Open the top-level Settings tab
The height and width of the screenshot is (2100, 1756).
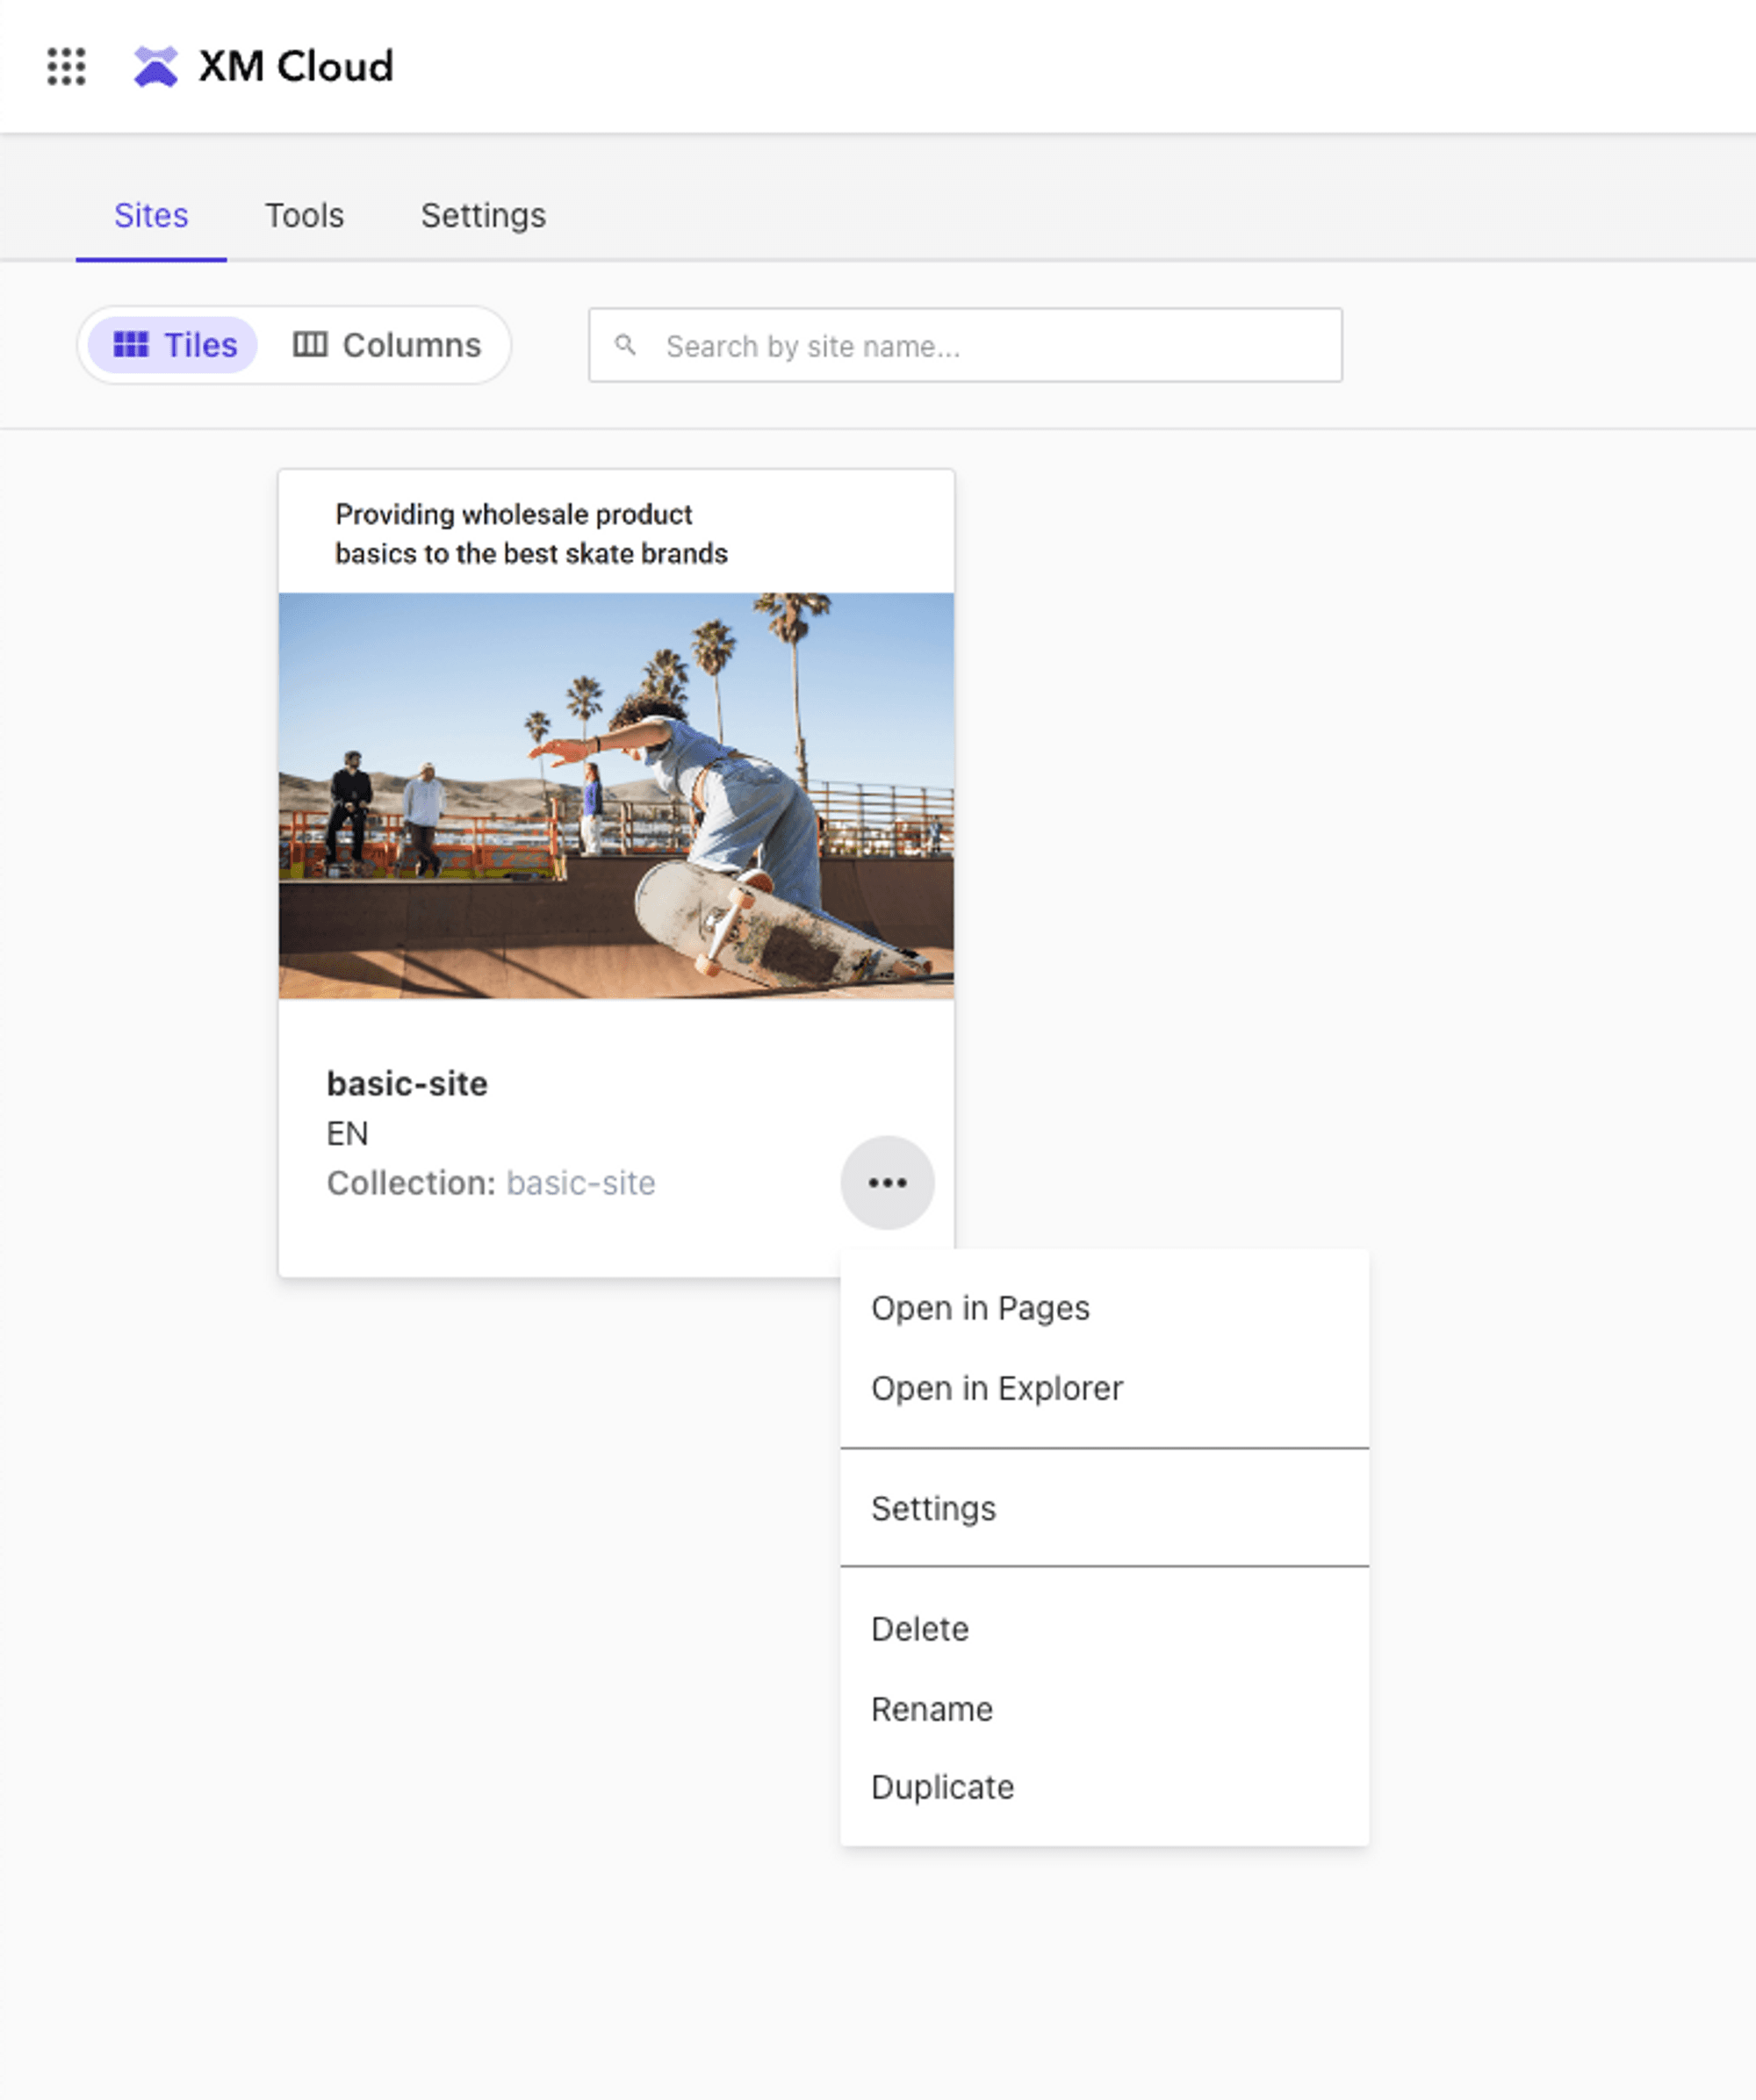click(483, 216)
